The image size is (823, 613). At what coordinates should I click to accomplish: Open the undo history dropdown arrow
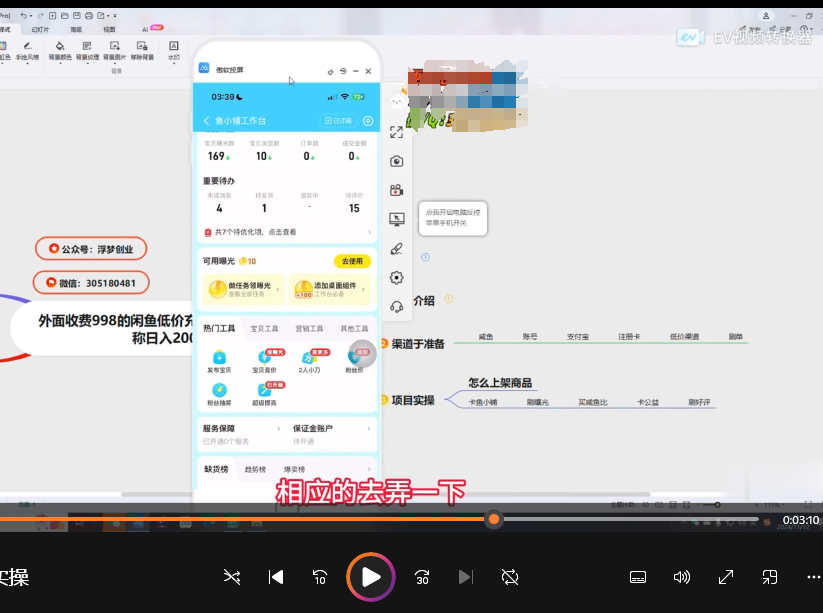coord(31,16)
